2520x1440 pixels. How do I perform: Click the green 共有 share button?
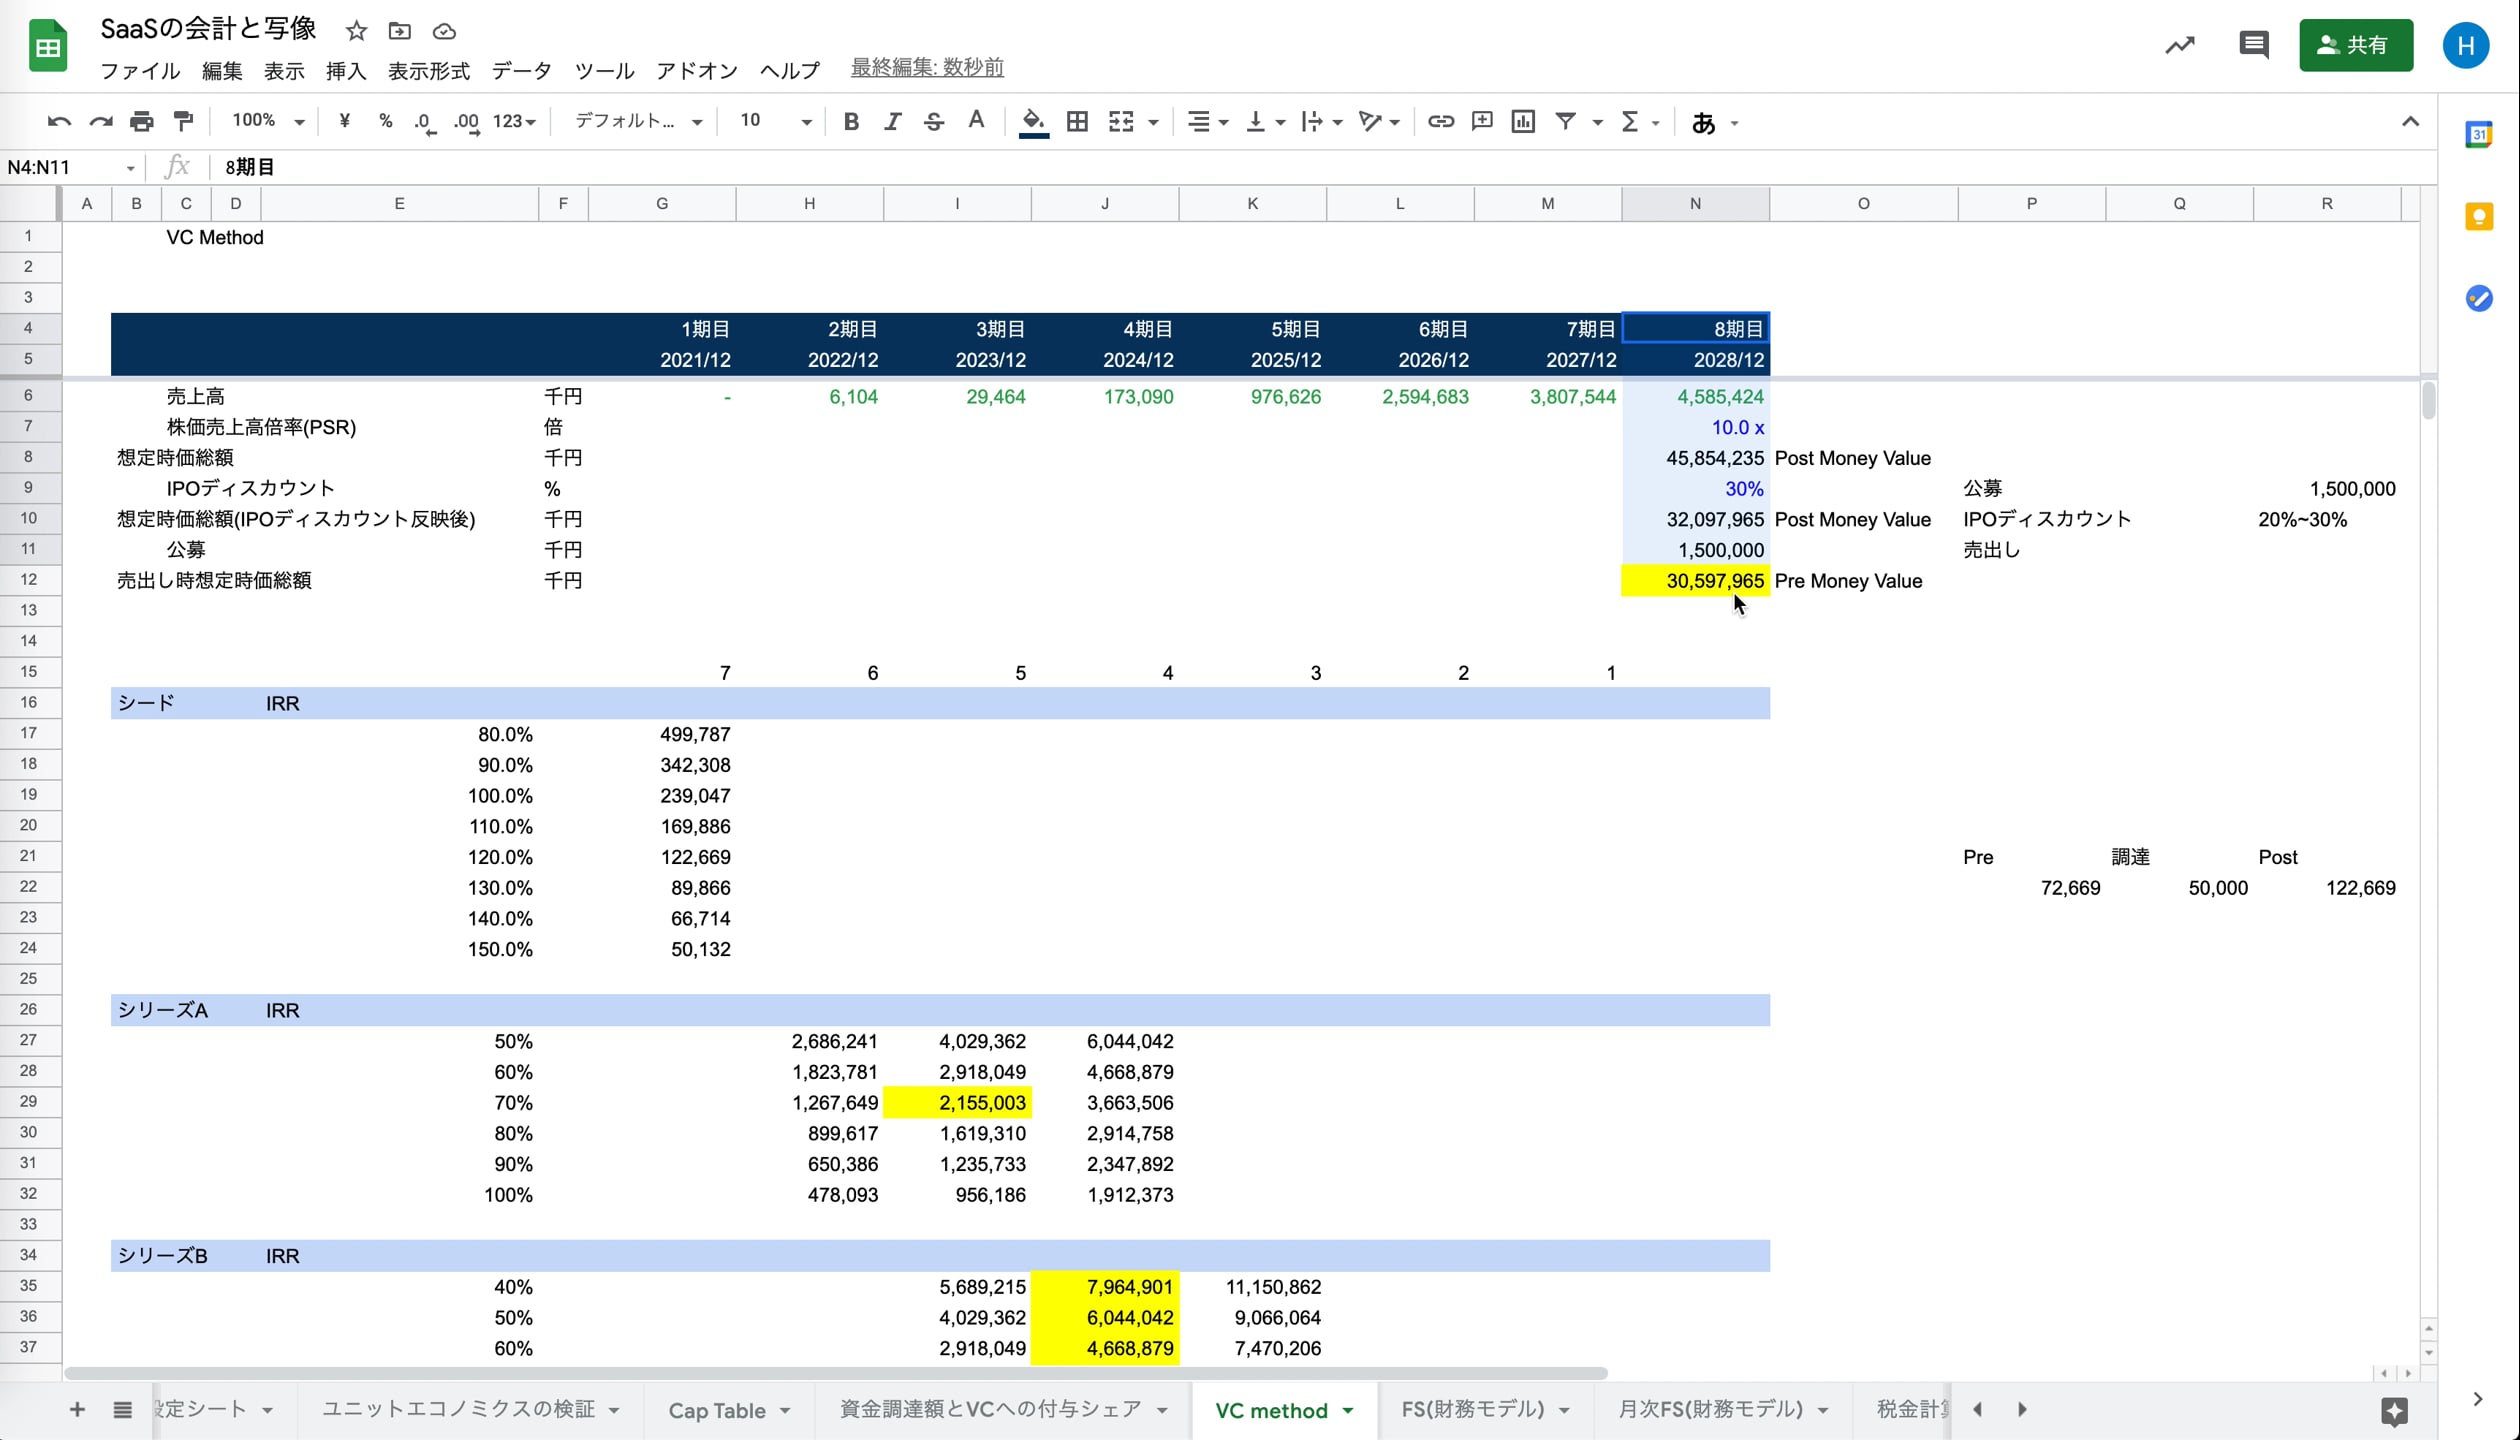tap(2355, 45)
